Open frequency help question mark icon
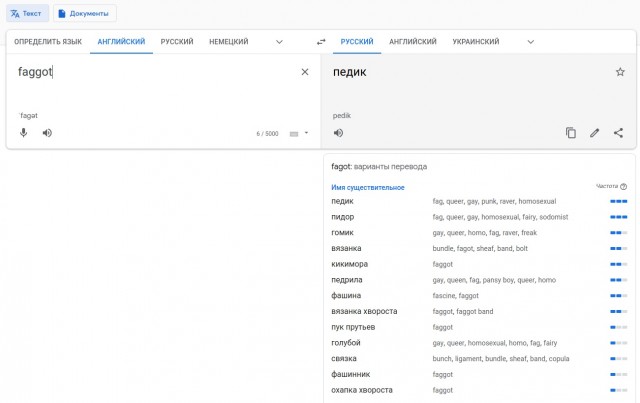 (x=623, y=187)
